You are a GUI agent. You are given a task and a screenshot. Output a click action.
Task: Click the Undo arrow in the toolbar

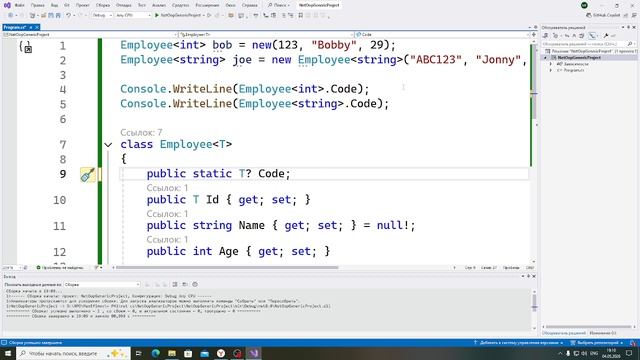(x=69, y=15)
